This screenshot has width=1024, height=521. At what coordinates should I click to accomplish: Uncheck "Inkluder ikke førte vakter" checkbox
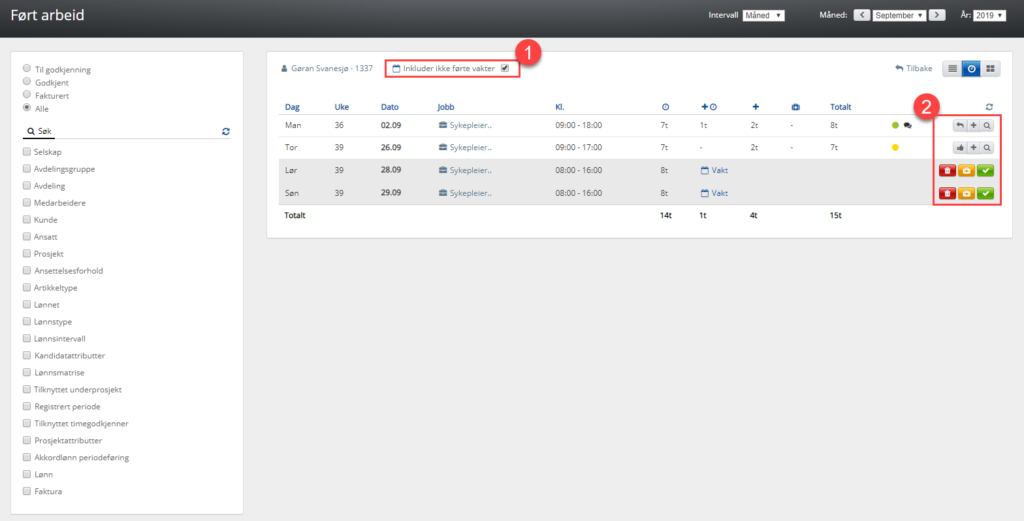click(x=505, y=69)
